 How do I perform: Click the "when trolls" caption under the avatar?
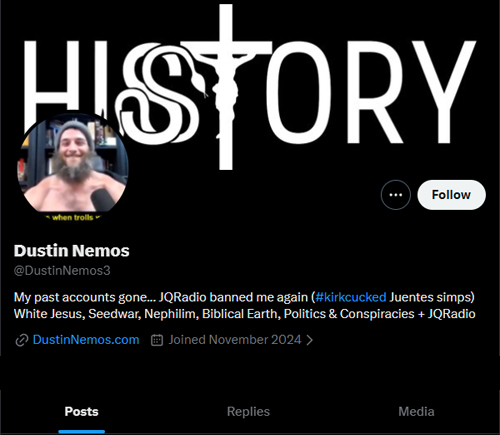(73, 218)
